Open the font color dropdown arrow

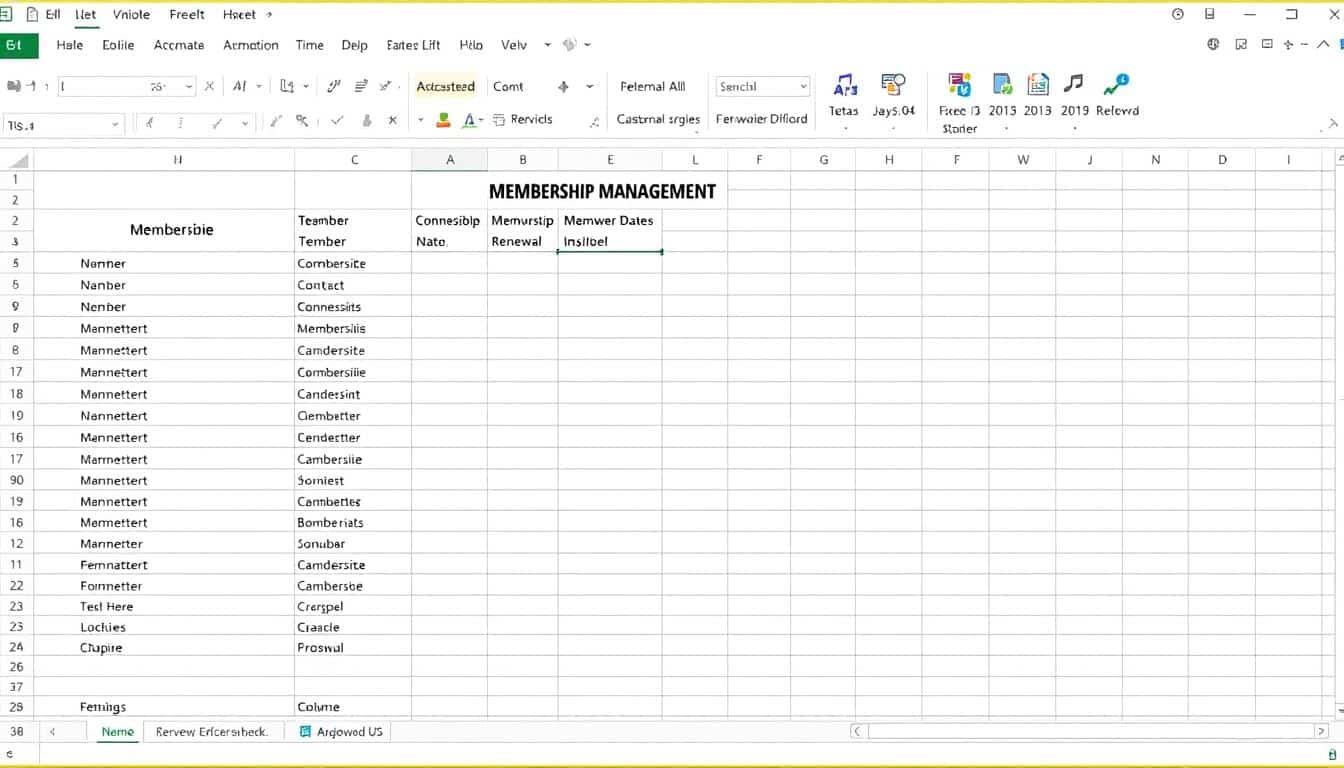[482, 120]
